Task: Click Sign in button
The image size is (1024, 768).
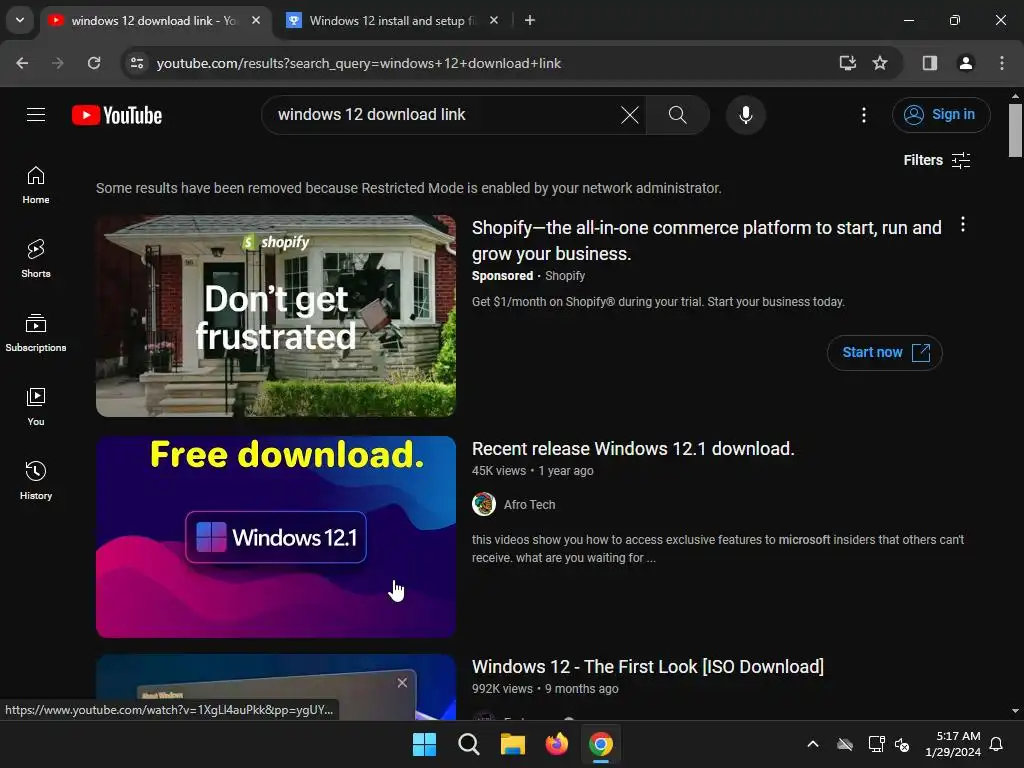Action: click(940, 115)
